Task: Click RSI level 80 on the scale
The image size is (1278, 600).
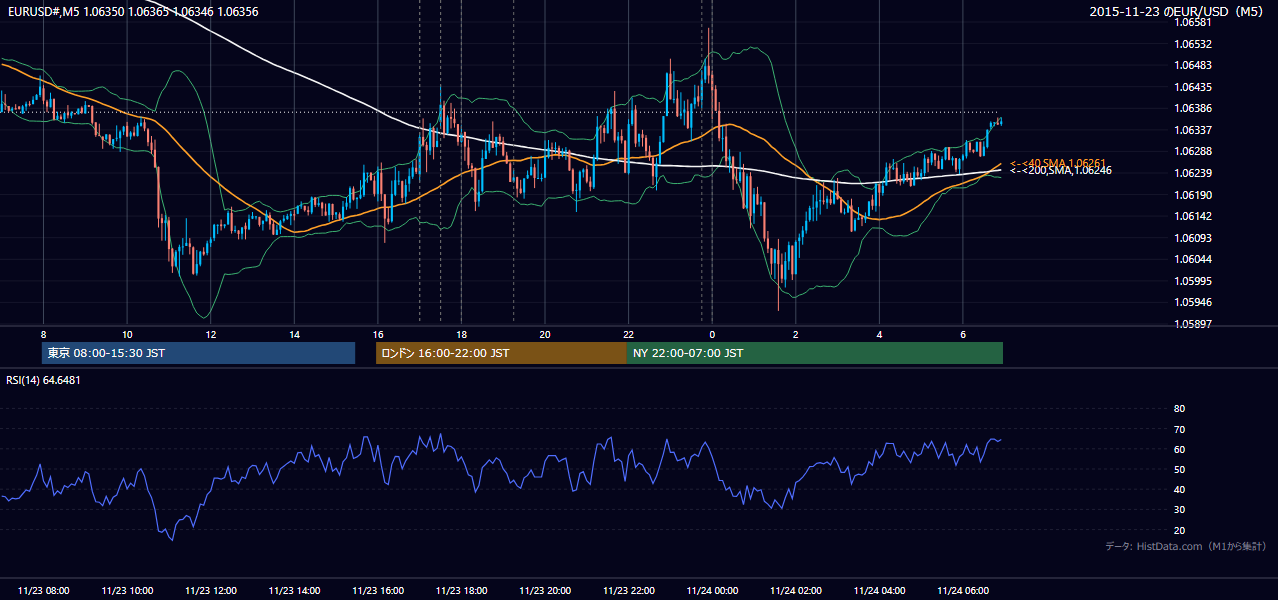Action: [x=1179, y=409]
